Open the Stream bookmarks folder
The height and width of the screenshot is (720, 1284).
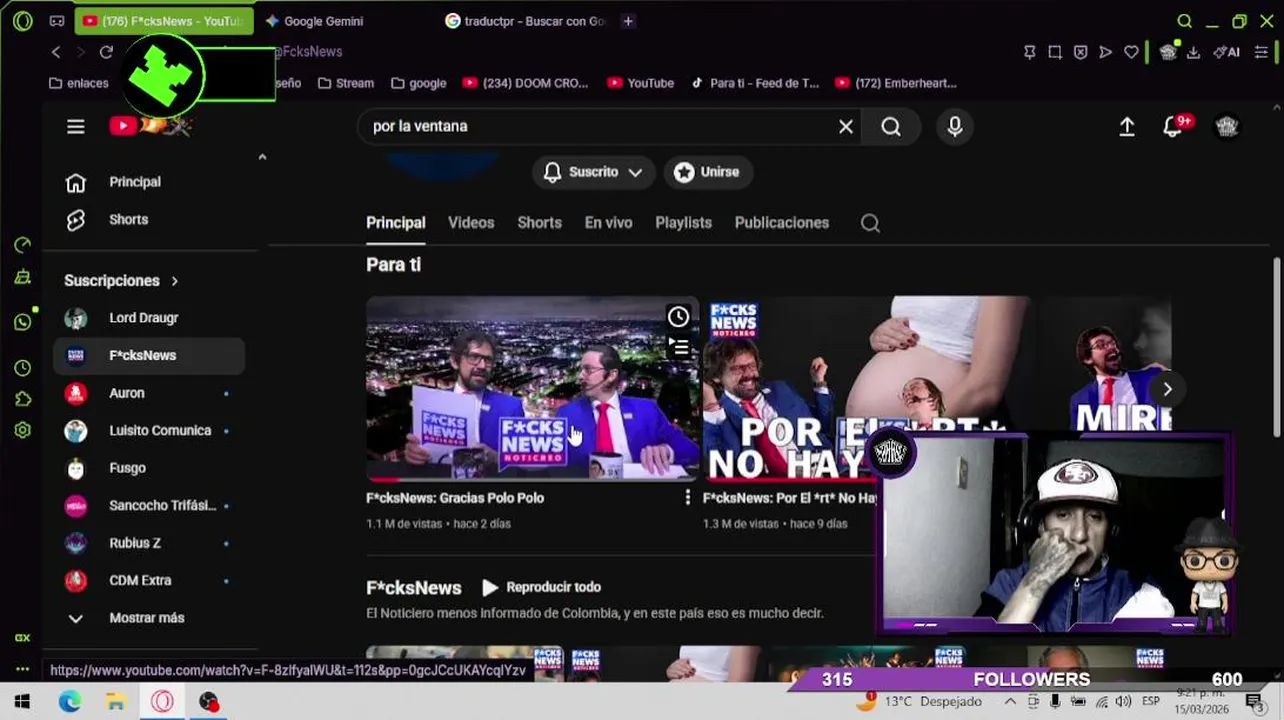346,83
